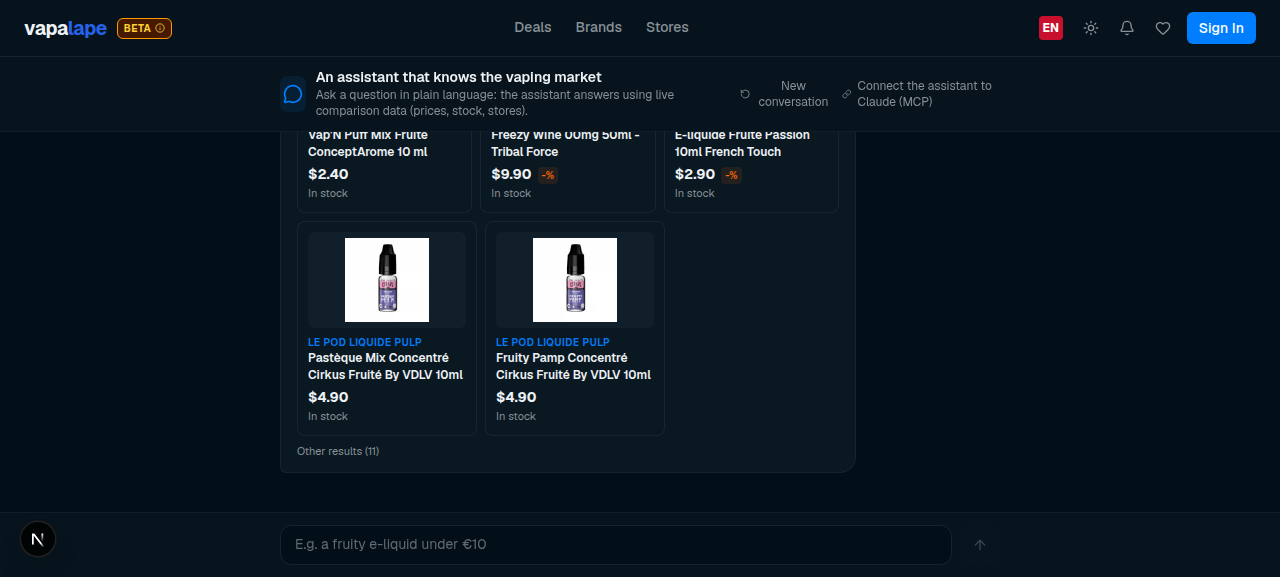Focus the fruity e-liquid question input
Screen dimensions: 1280x577
(615, 545)
